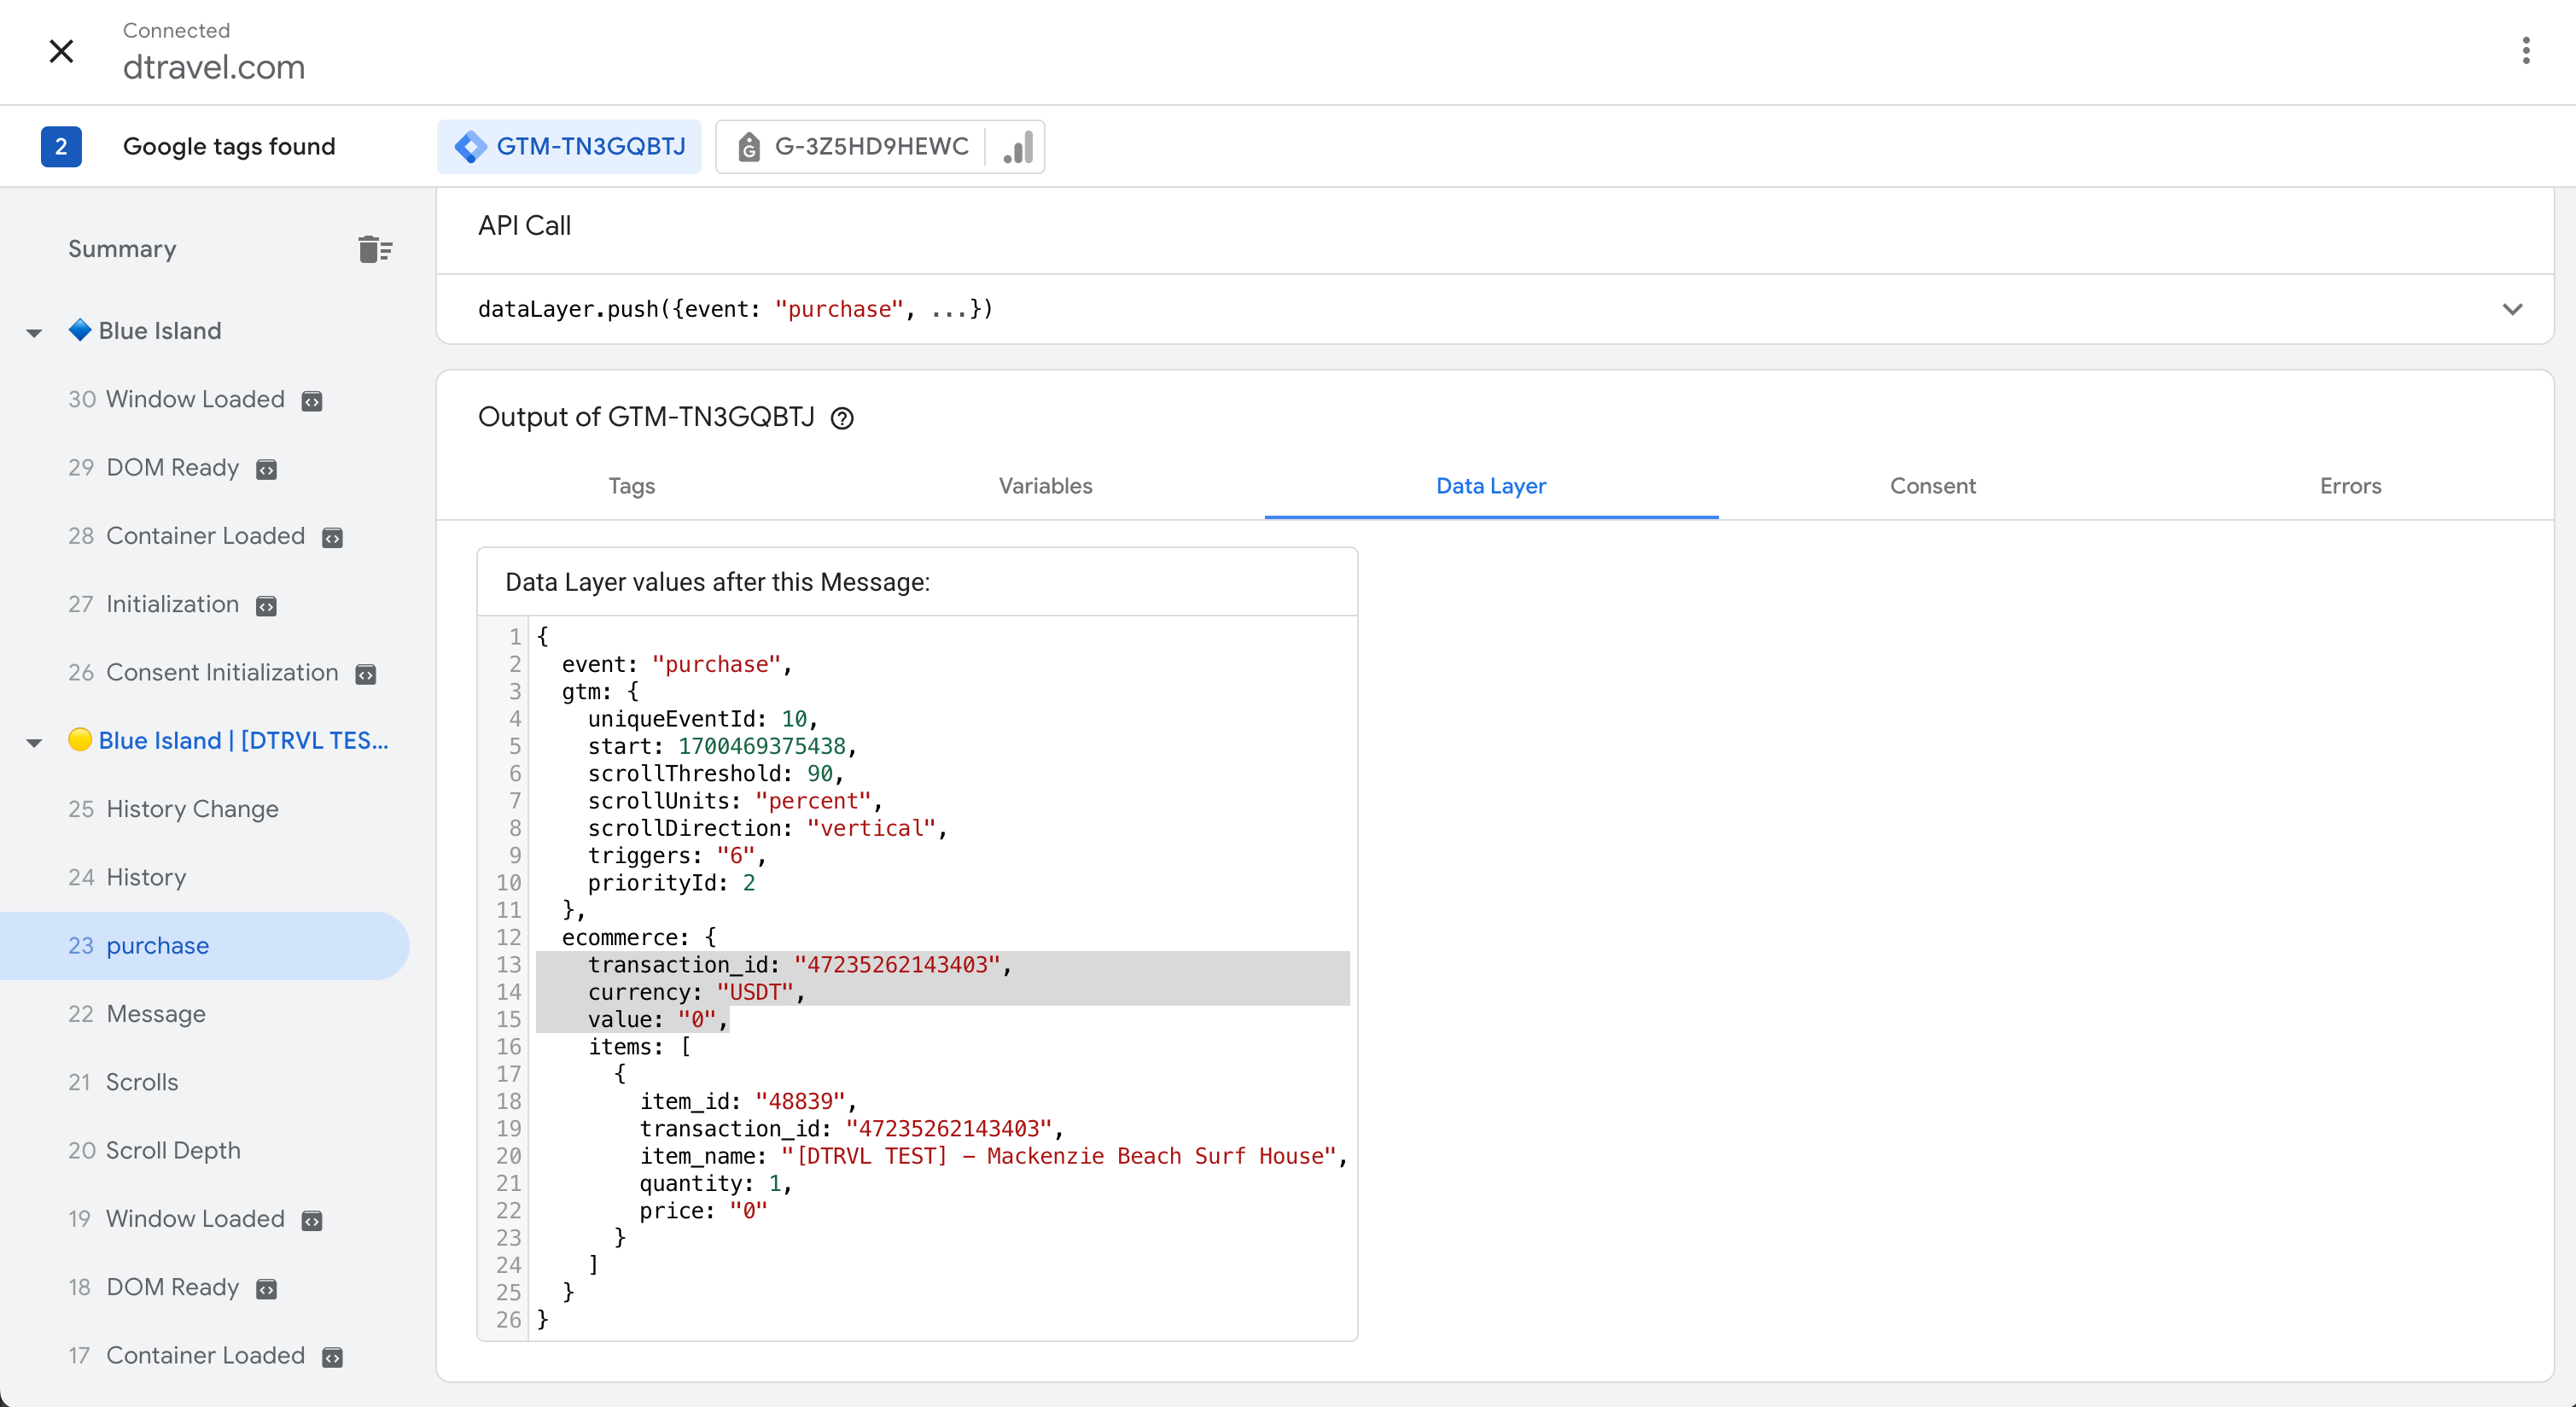Open help for Output of GTM-TN3GQBTJ
This screenshot has width=2576, height=1407.
tap(842, 418)
